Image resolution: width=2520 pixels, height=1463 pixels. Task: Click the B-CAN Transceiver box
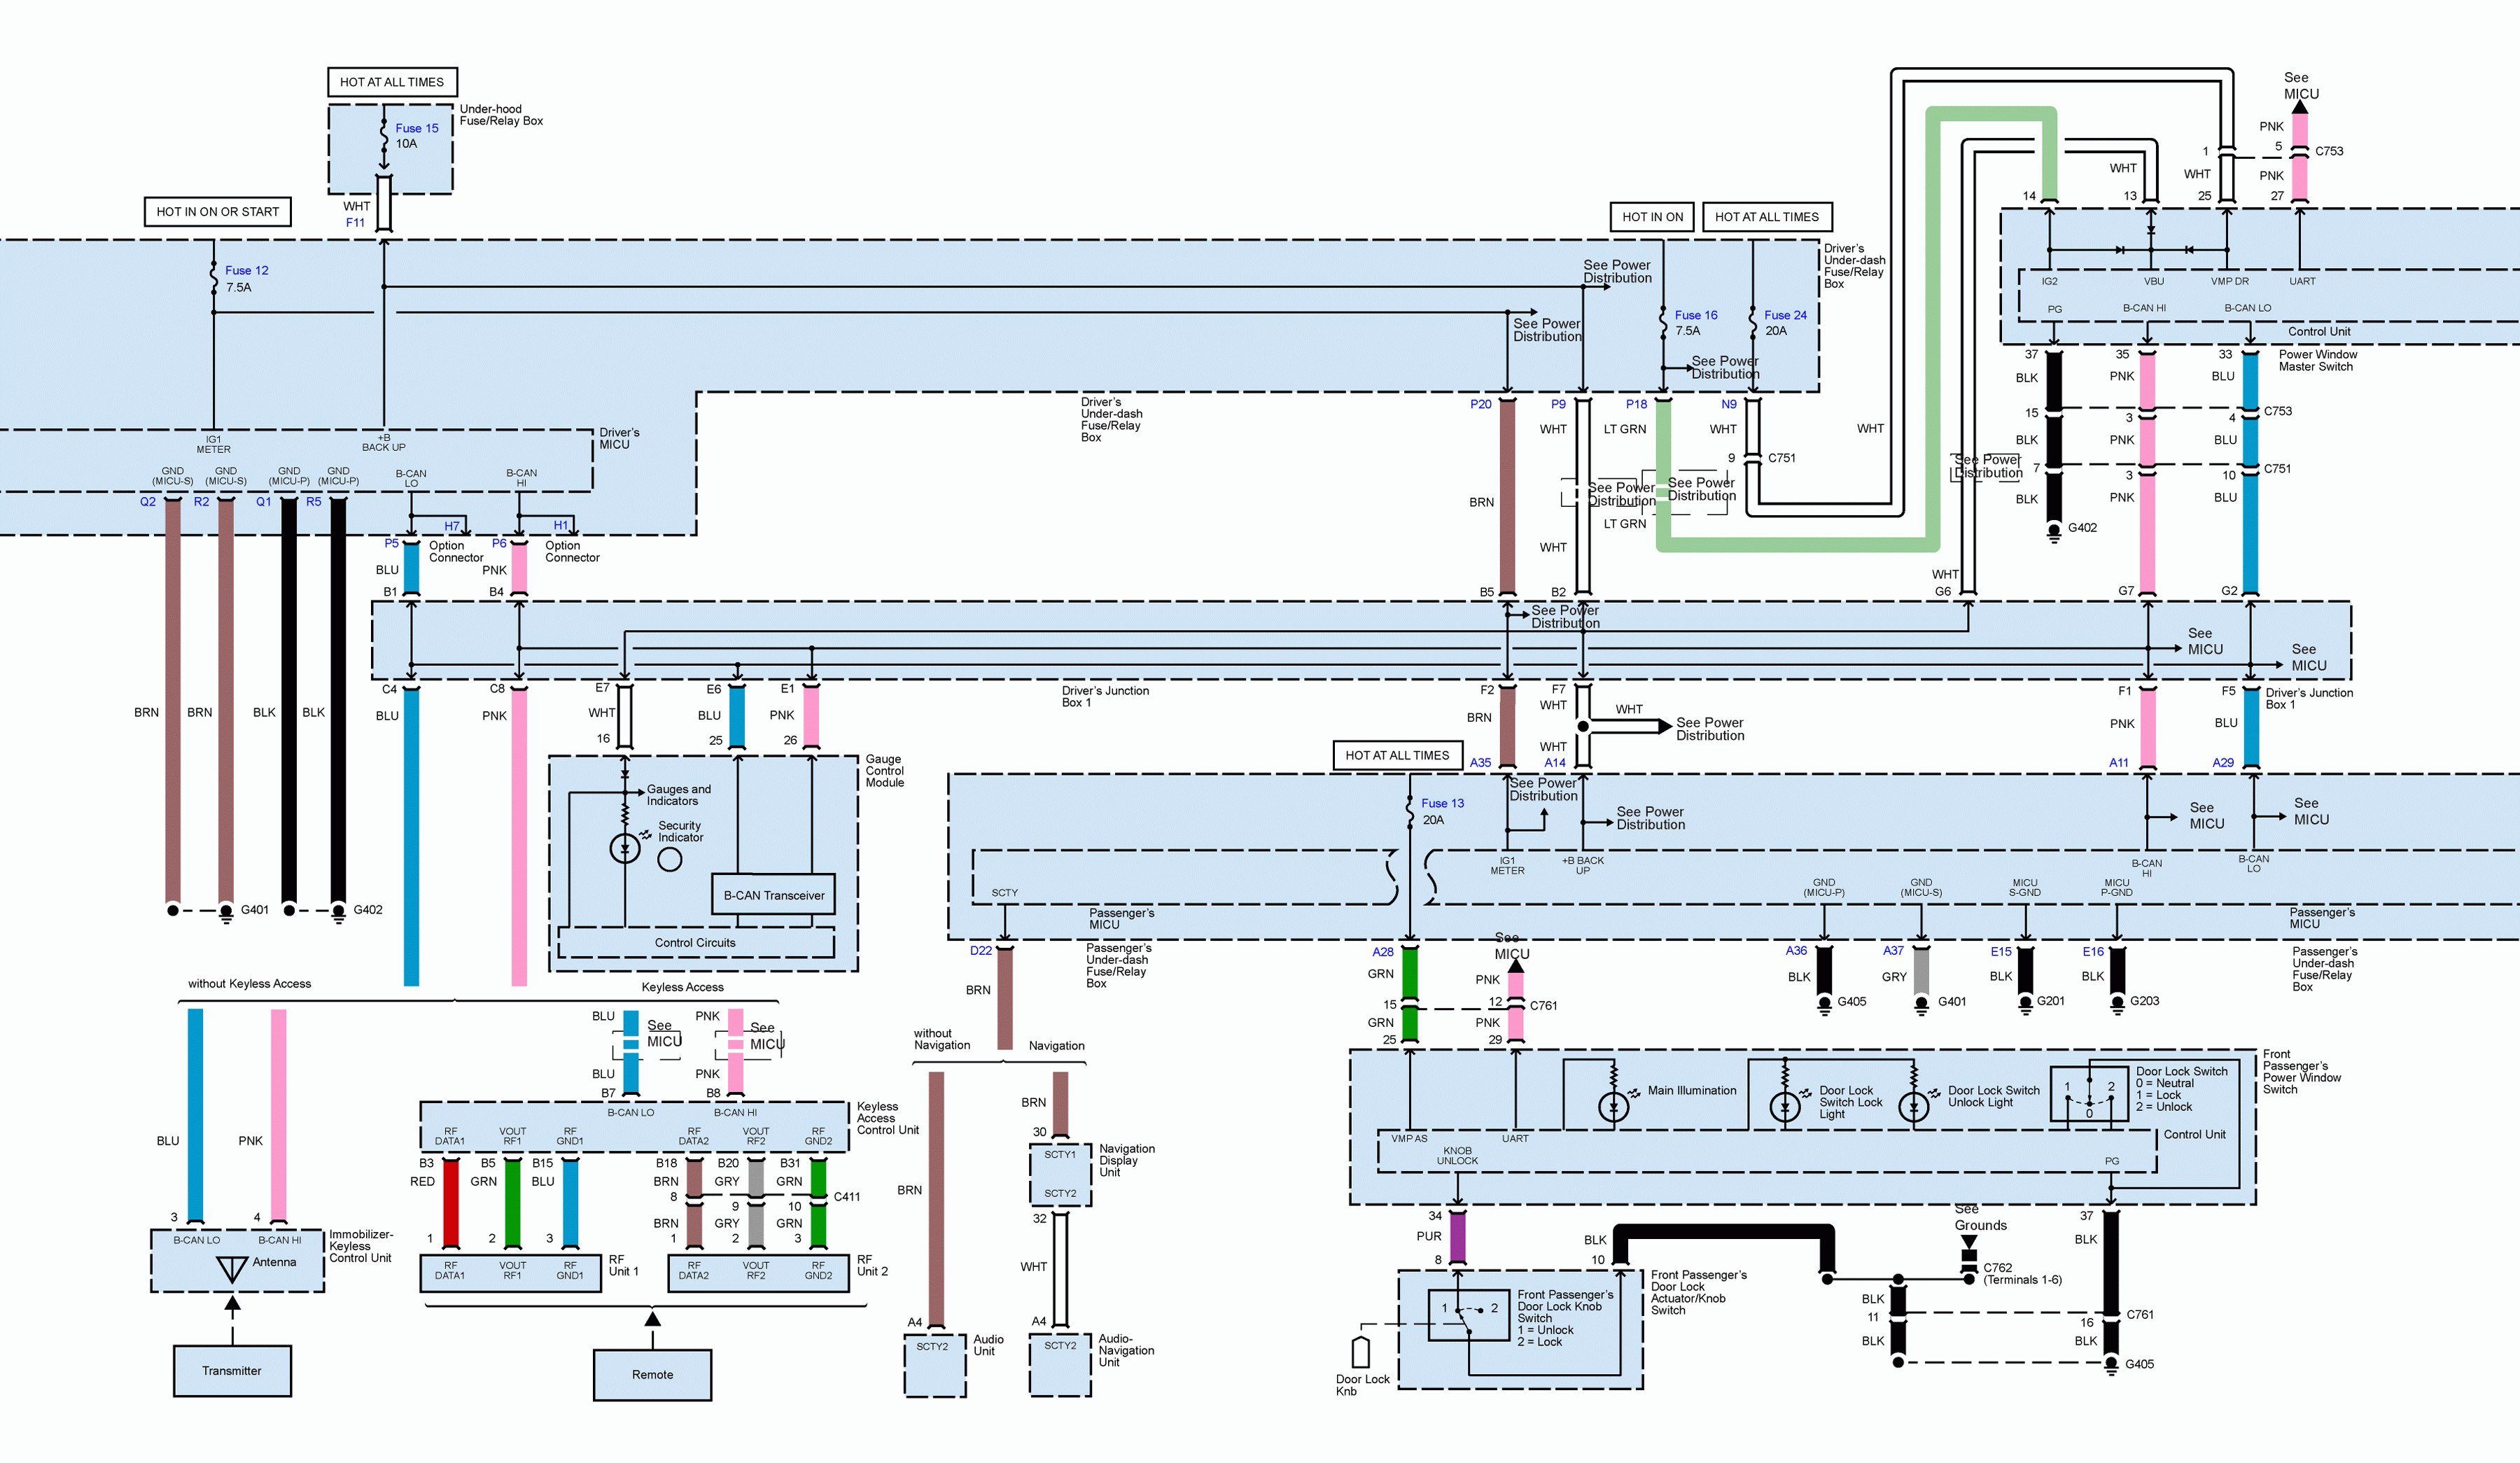[x=773, y=895]
